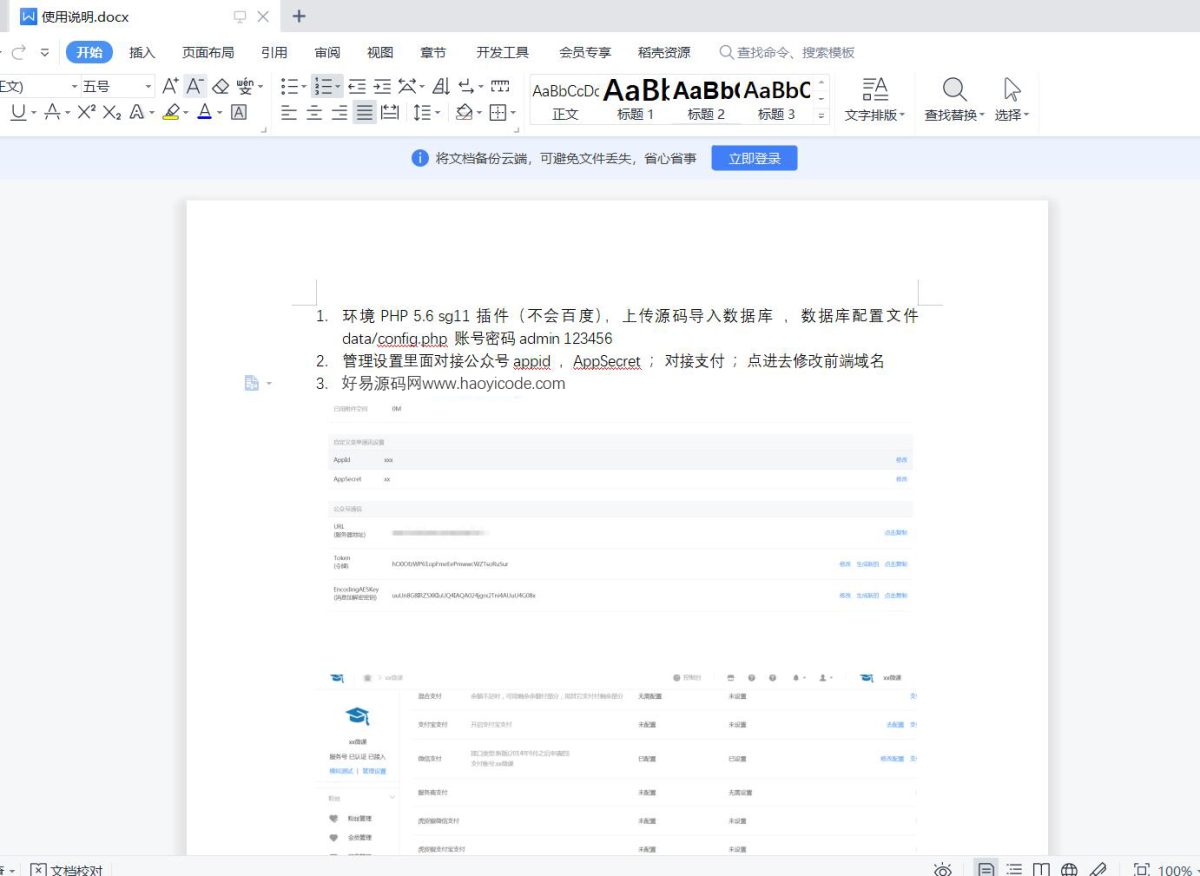This screenshot has width=1200, height=876.
Task: Click the tab stops ruler icon
Action: [x=500, y=87]
